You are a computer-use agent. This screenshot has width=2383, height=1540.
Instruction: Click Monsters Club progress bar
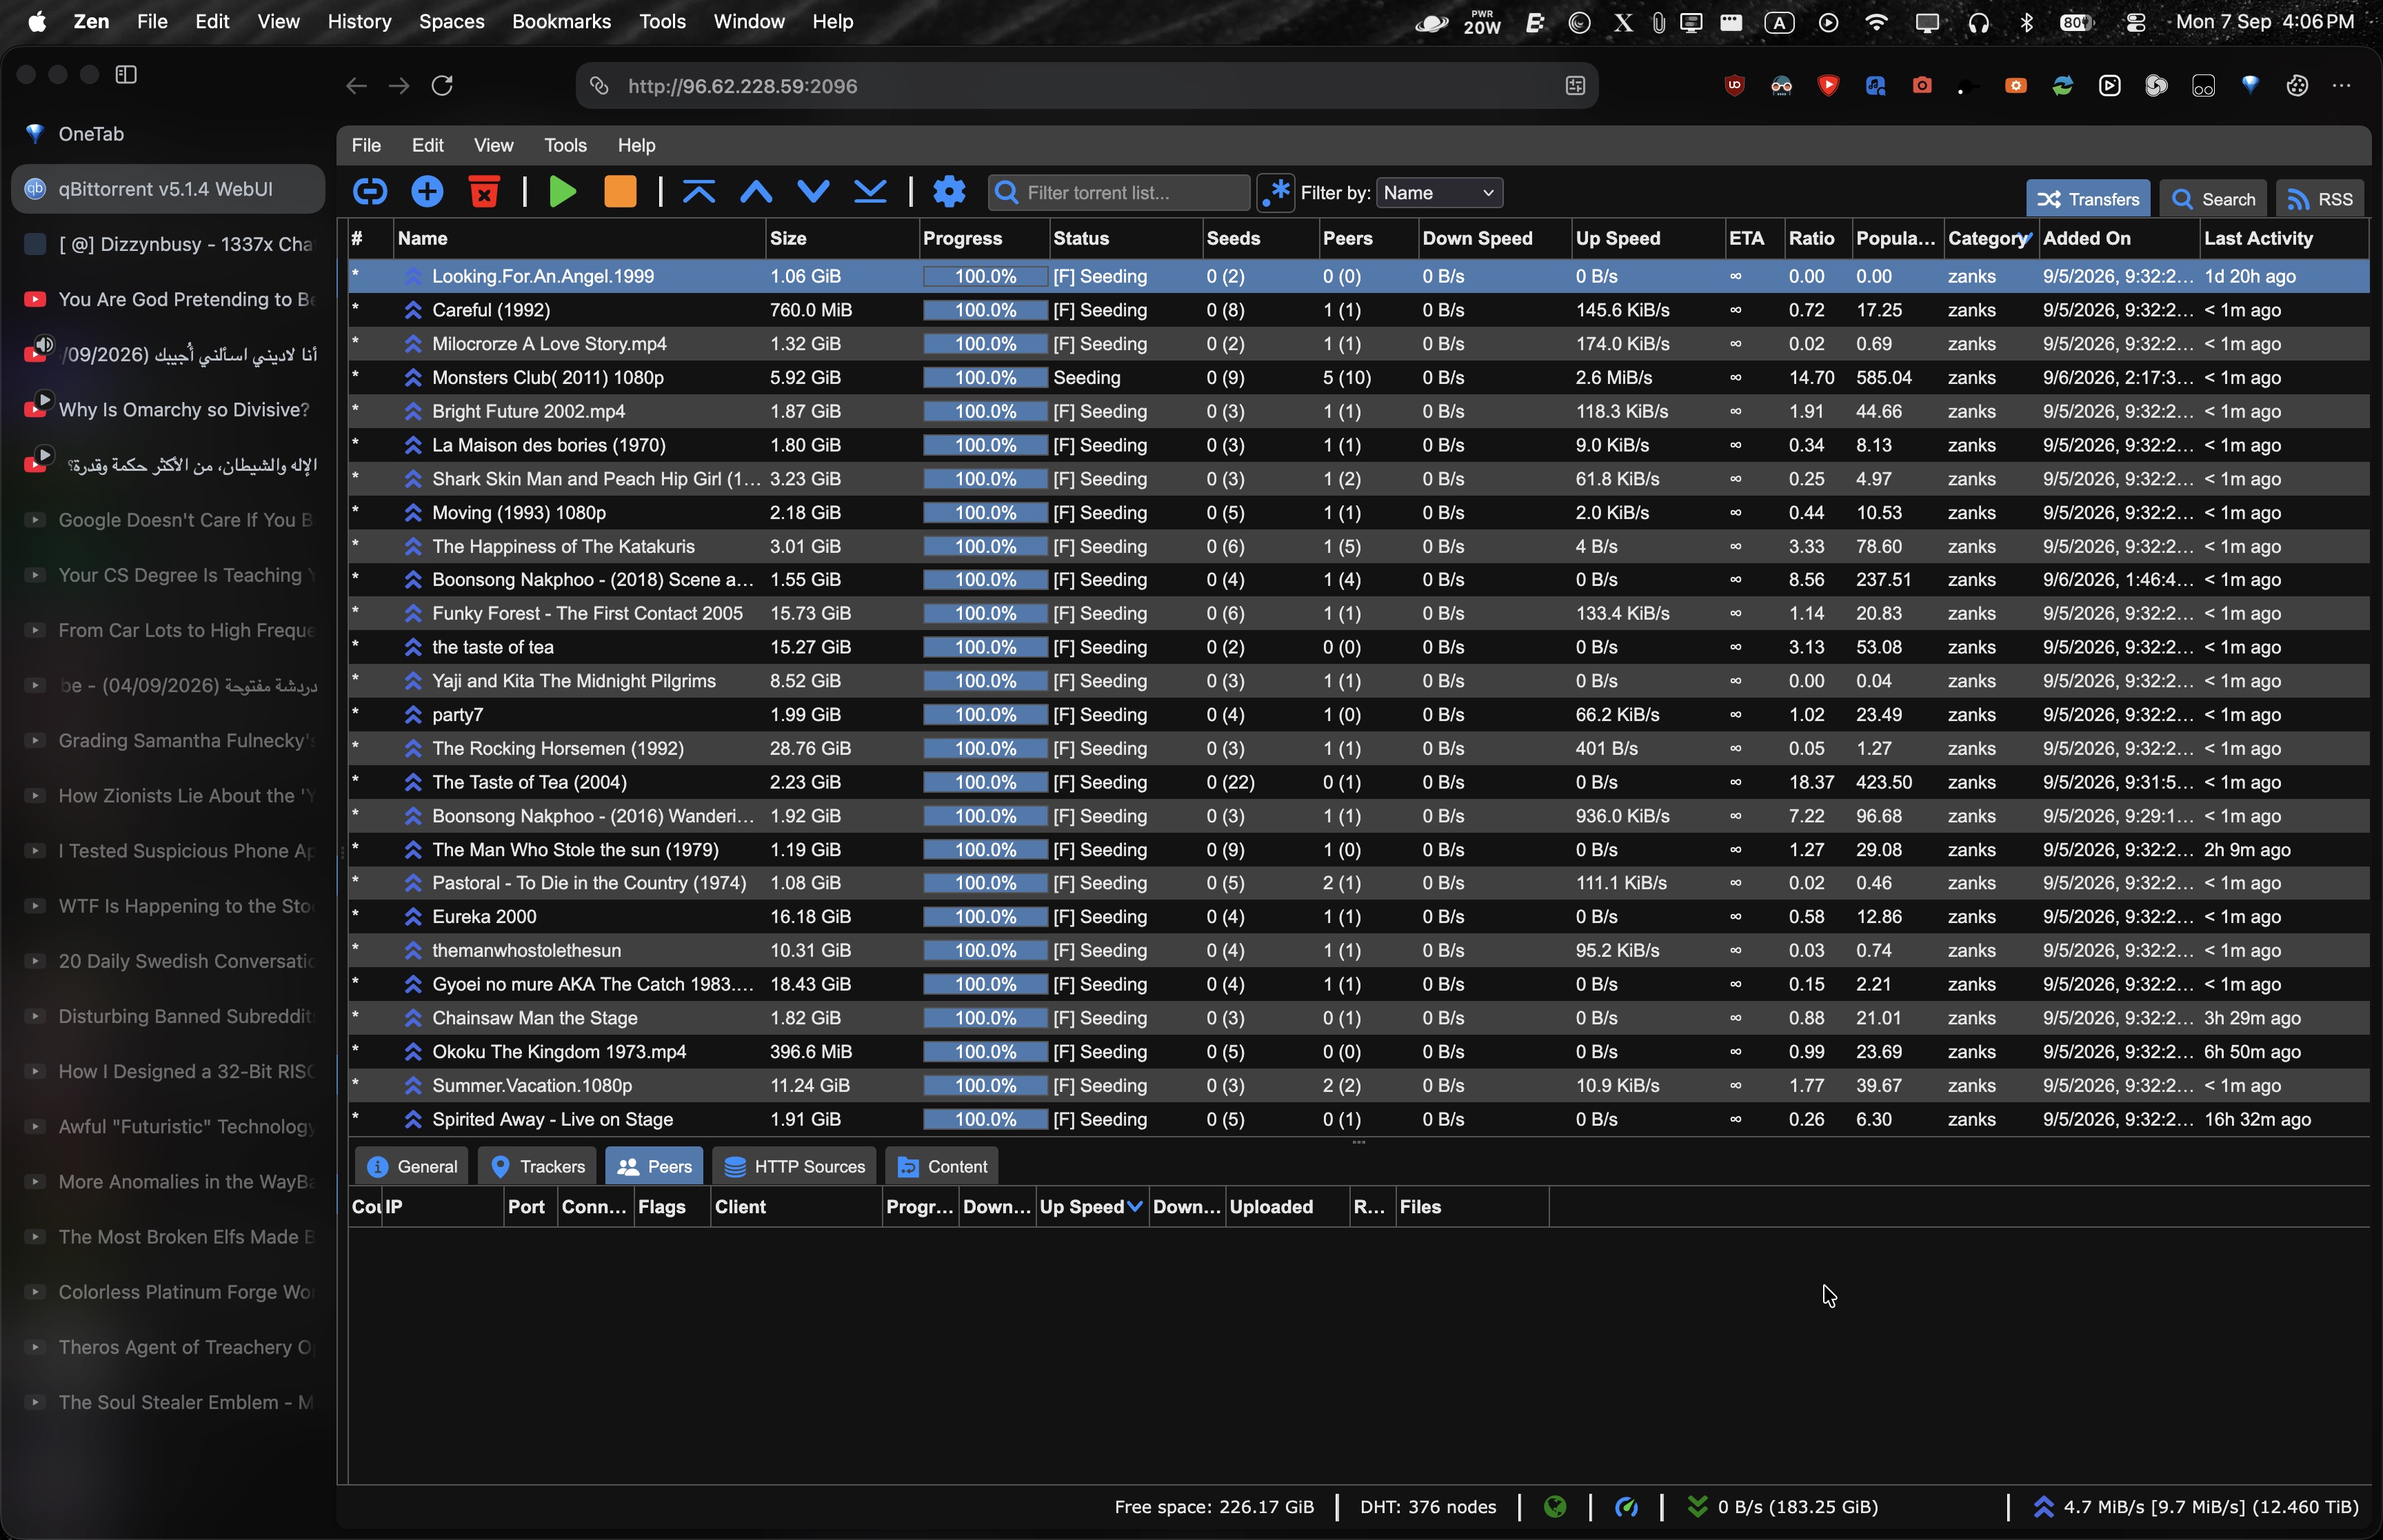[x=985, y=378]
